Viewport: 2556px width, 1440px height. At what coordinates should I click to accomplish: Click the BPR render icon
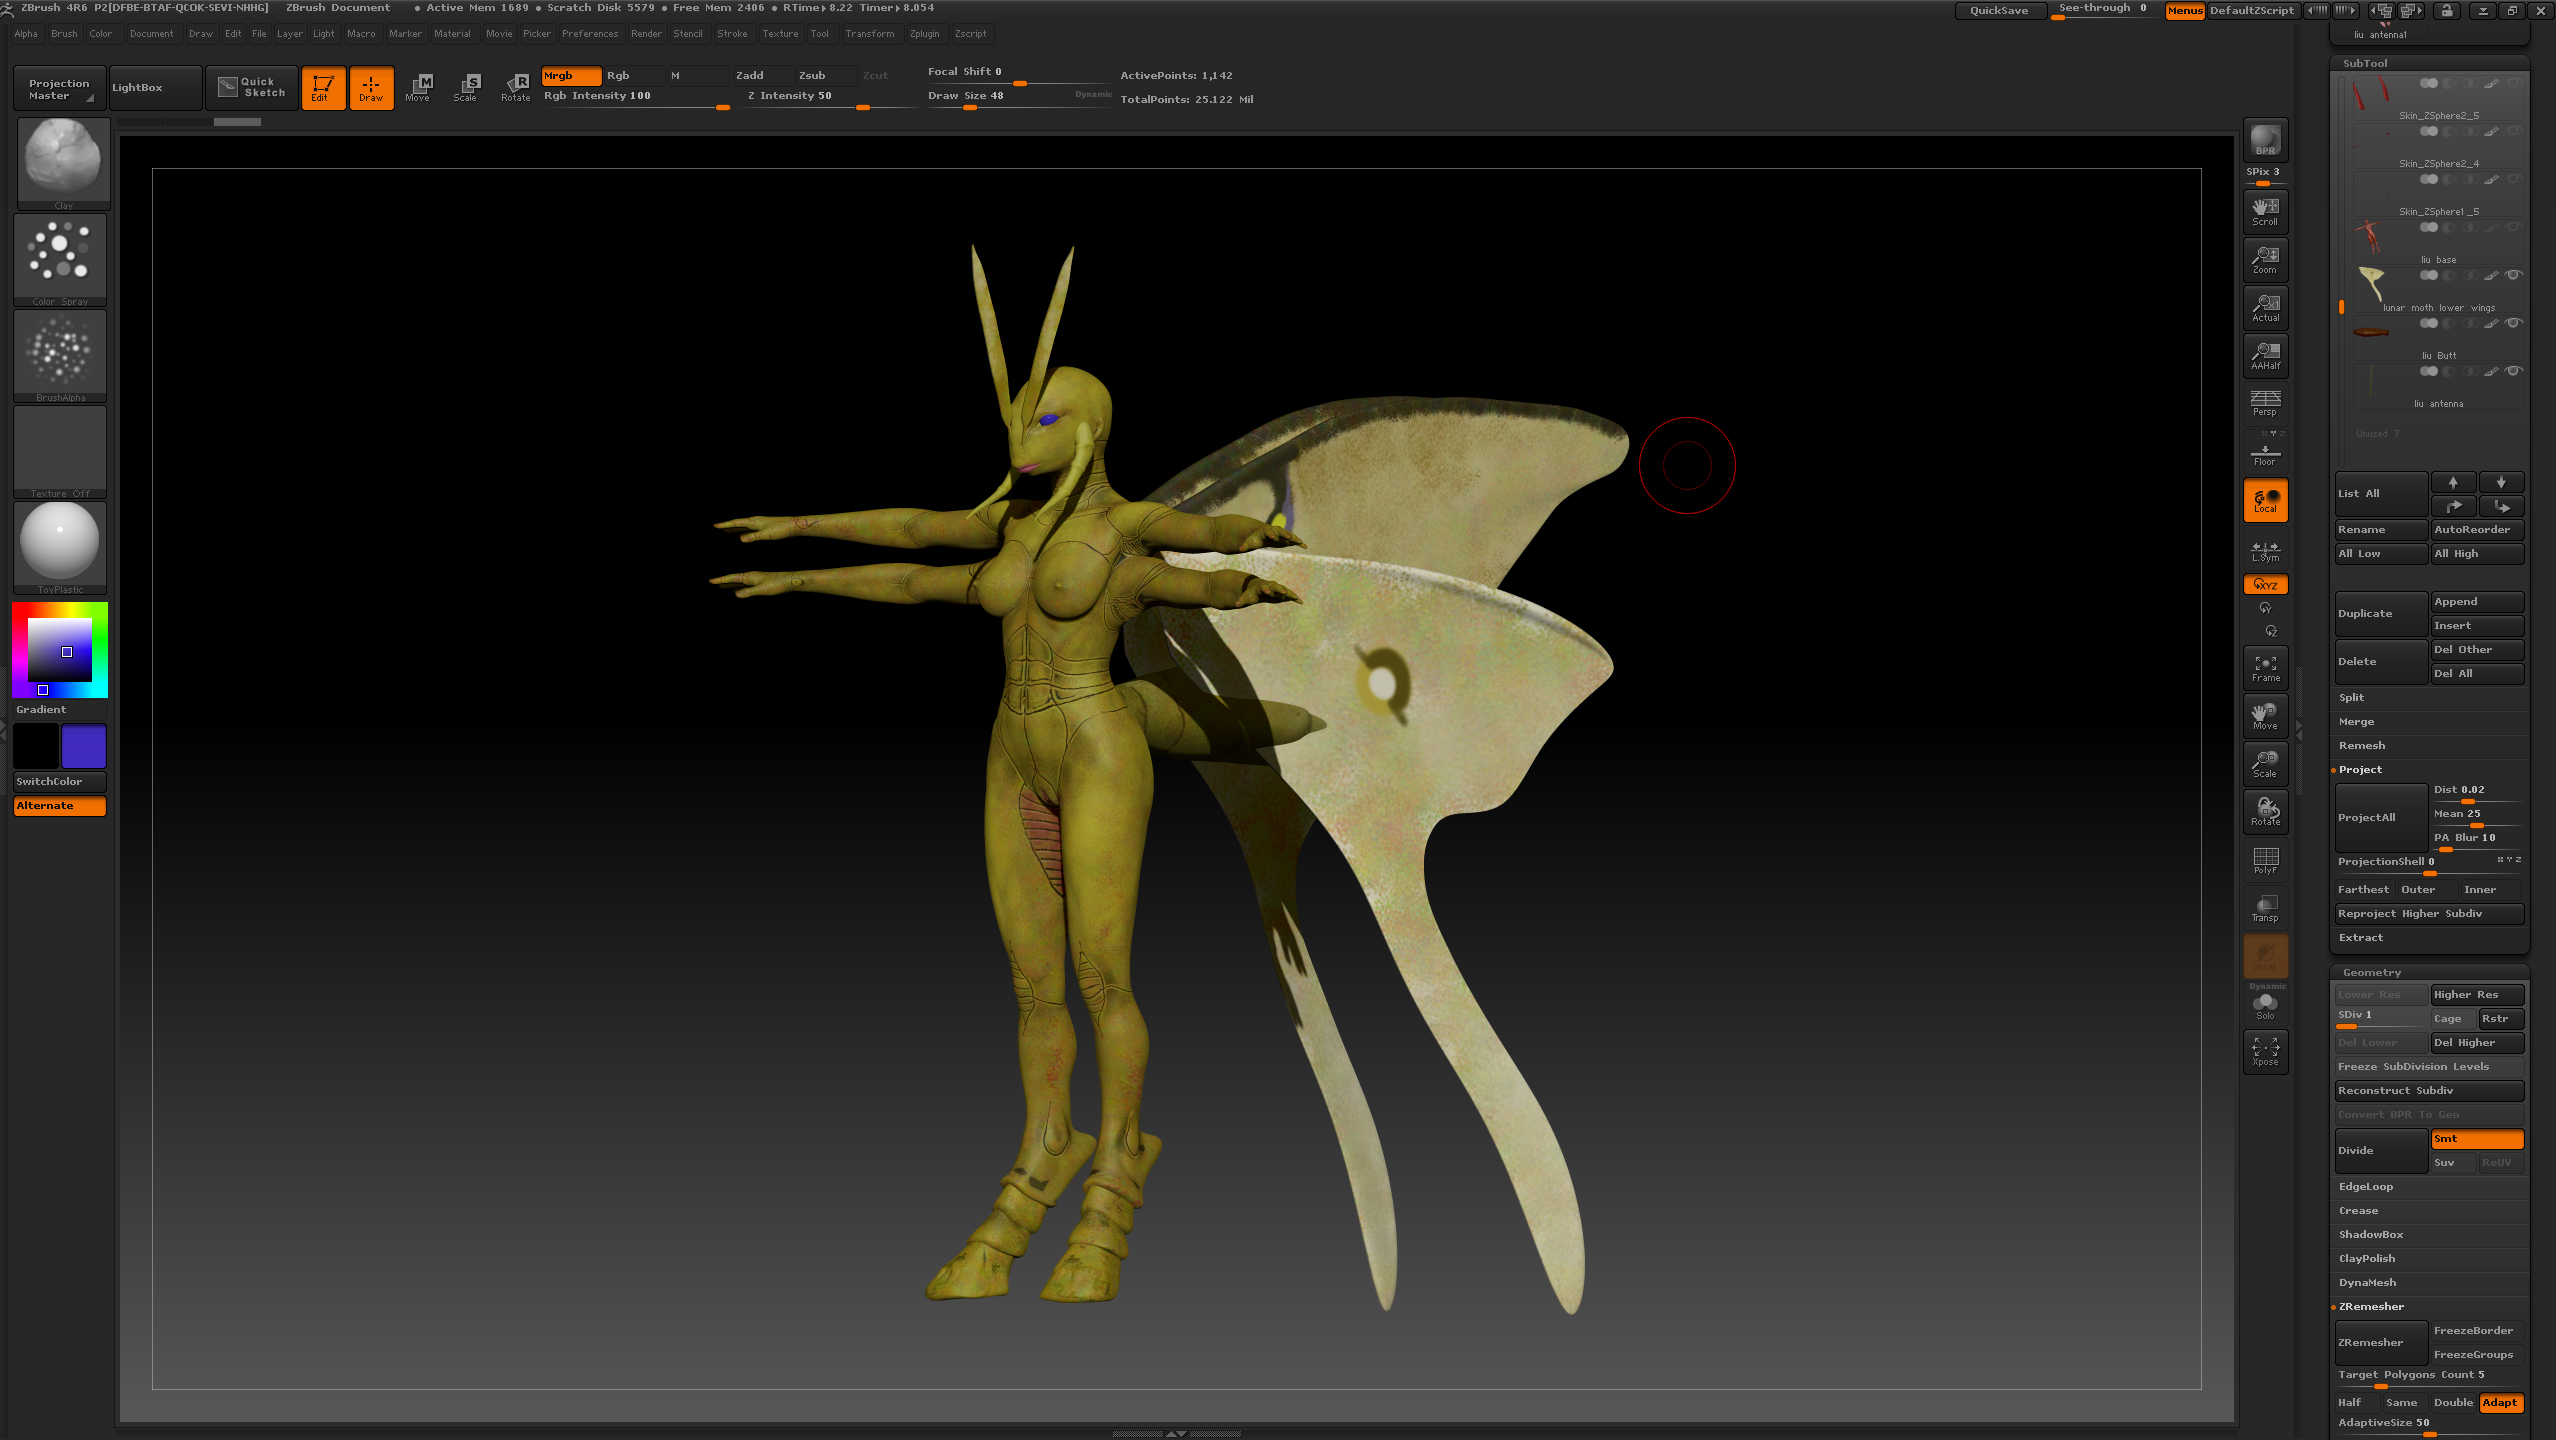click(2265, 140)
